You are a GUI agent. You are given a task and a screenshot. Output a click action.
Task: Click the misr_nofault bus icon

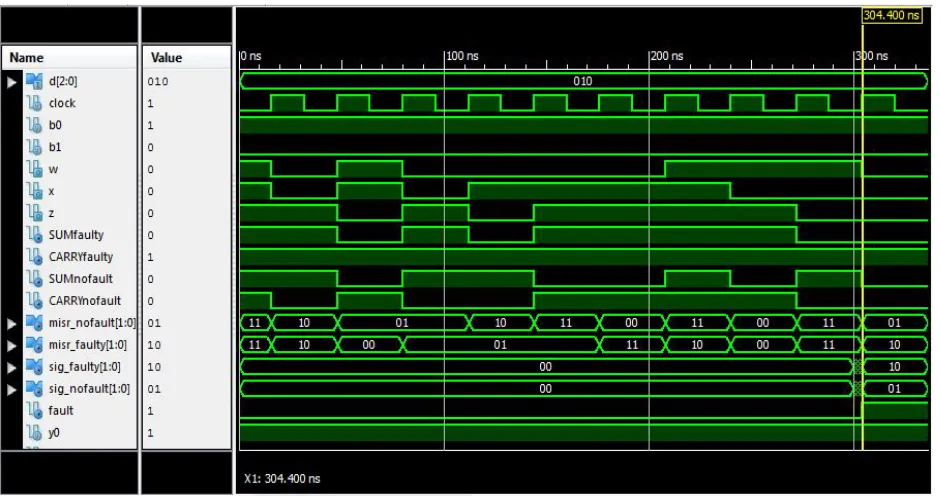tap(34, 323)
